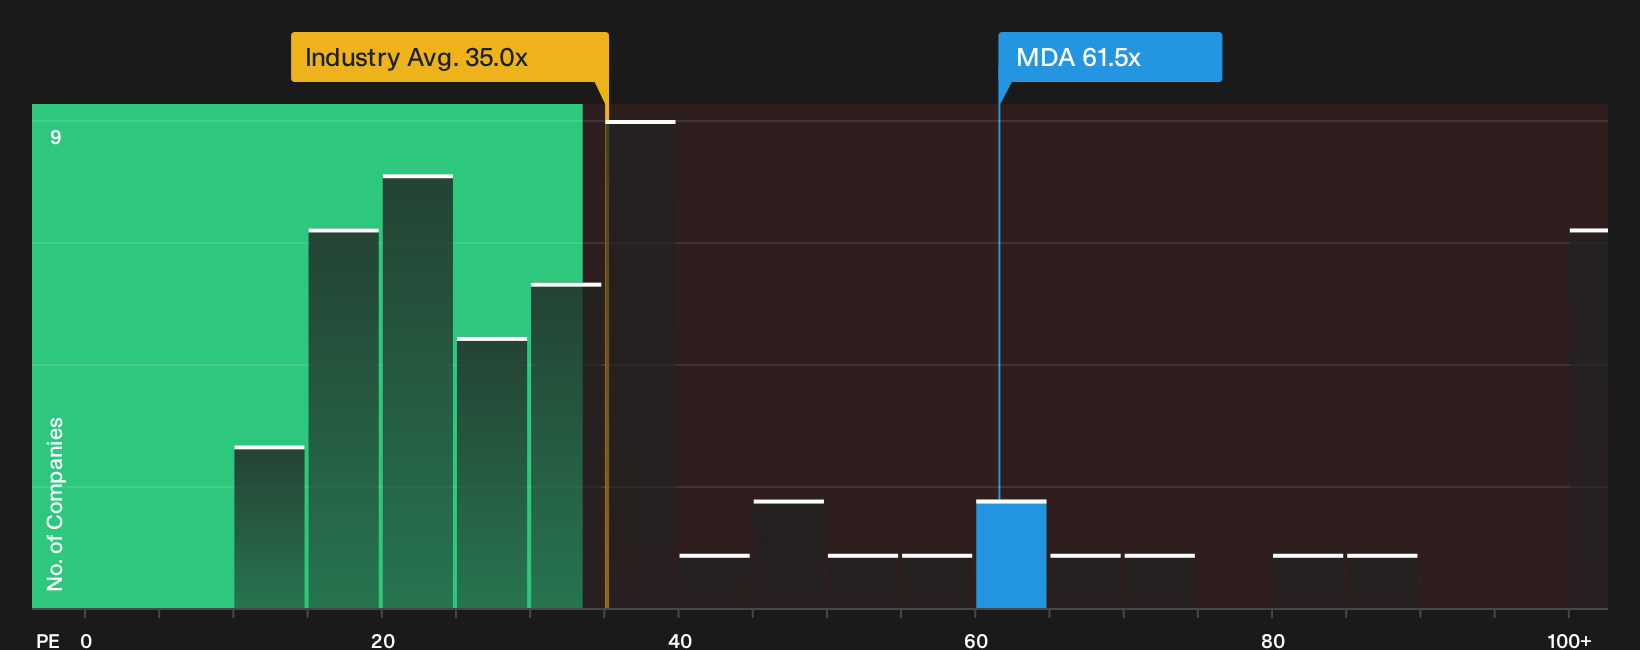Select the histogram bar at PE 45-50
Image resolution: width=1640 pixels, height=650 pixels.
coord(789,554)
